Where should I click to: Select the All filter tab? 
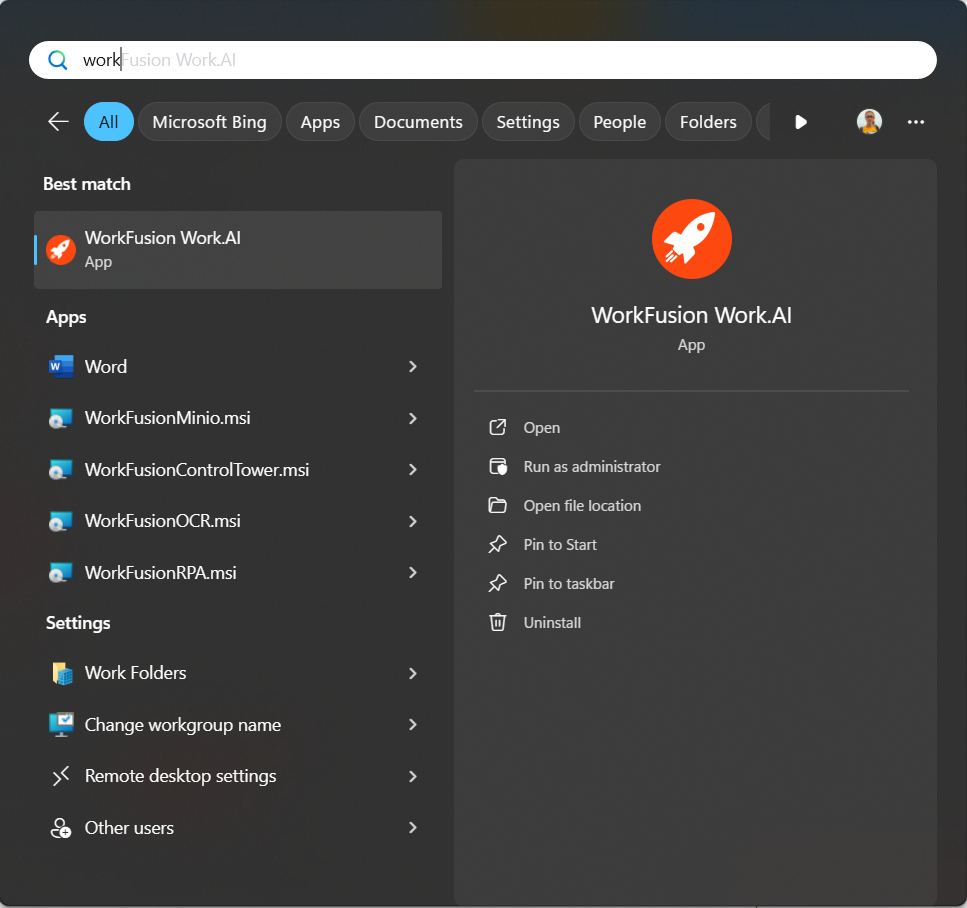tap(109, 122)
